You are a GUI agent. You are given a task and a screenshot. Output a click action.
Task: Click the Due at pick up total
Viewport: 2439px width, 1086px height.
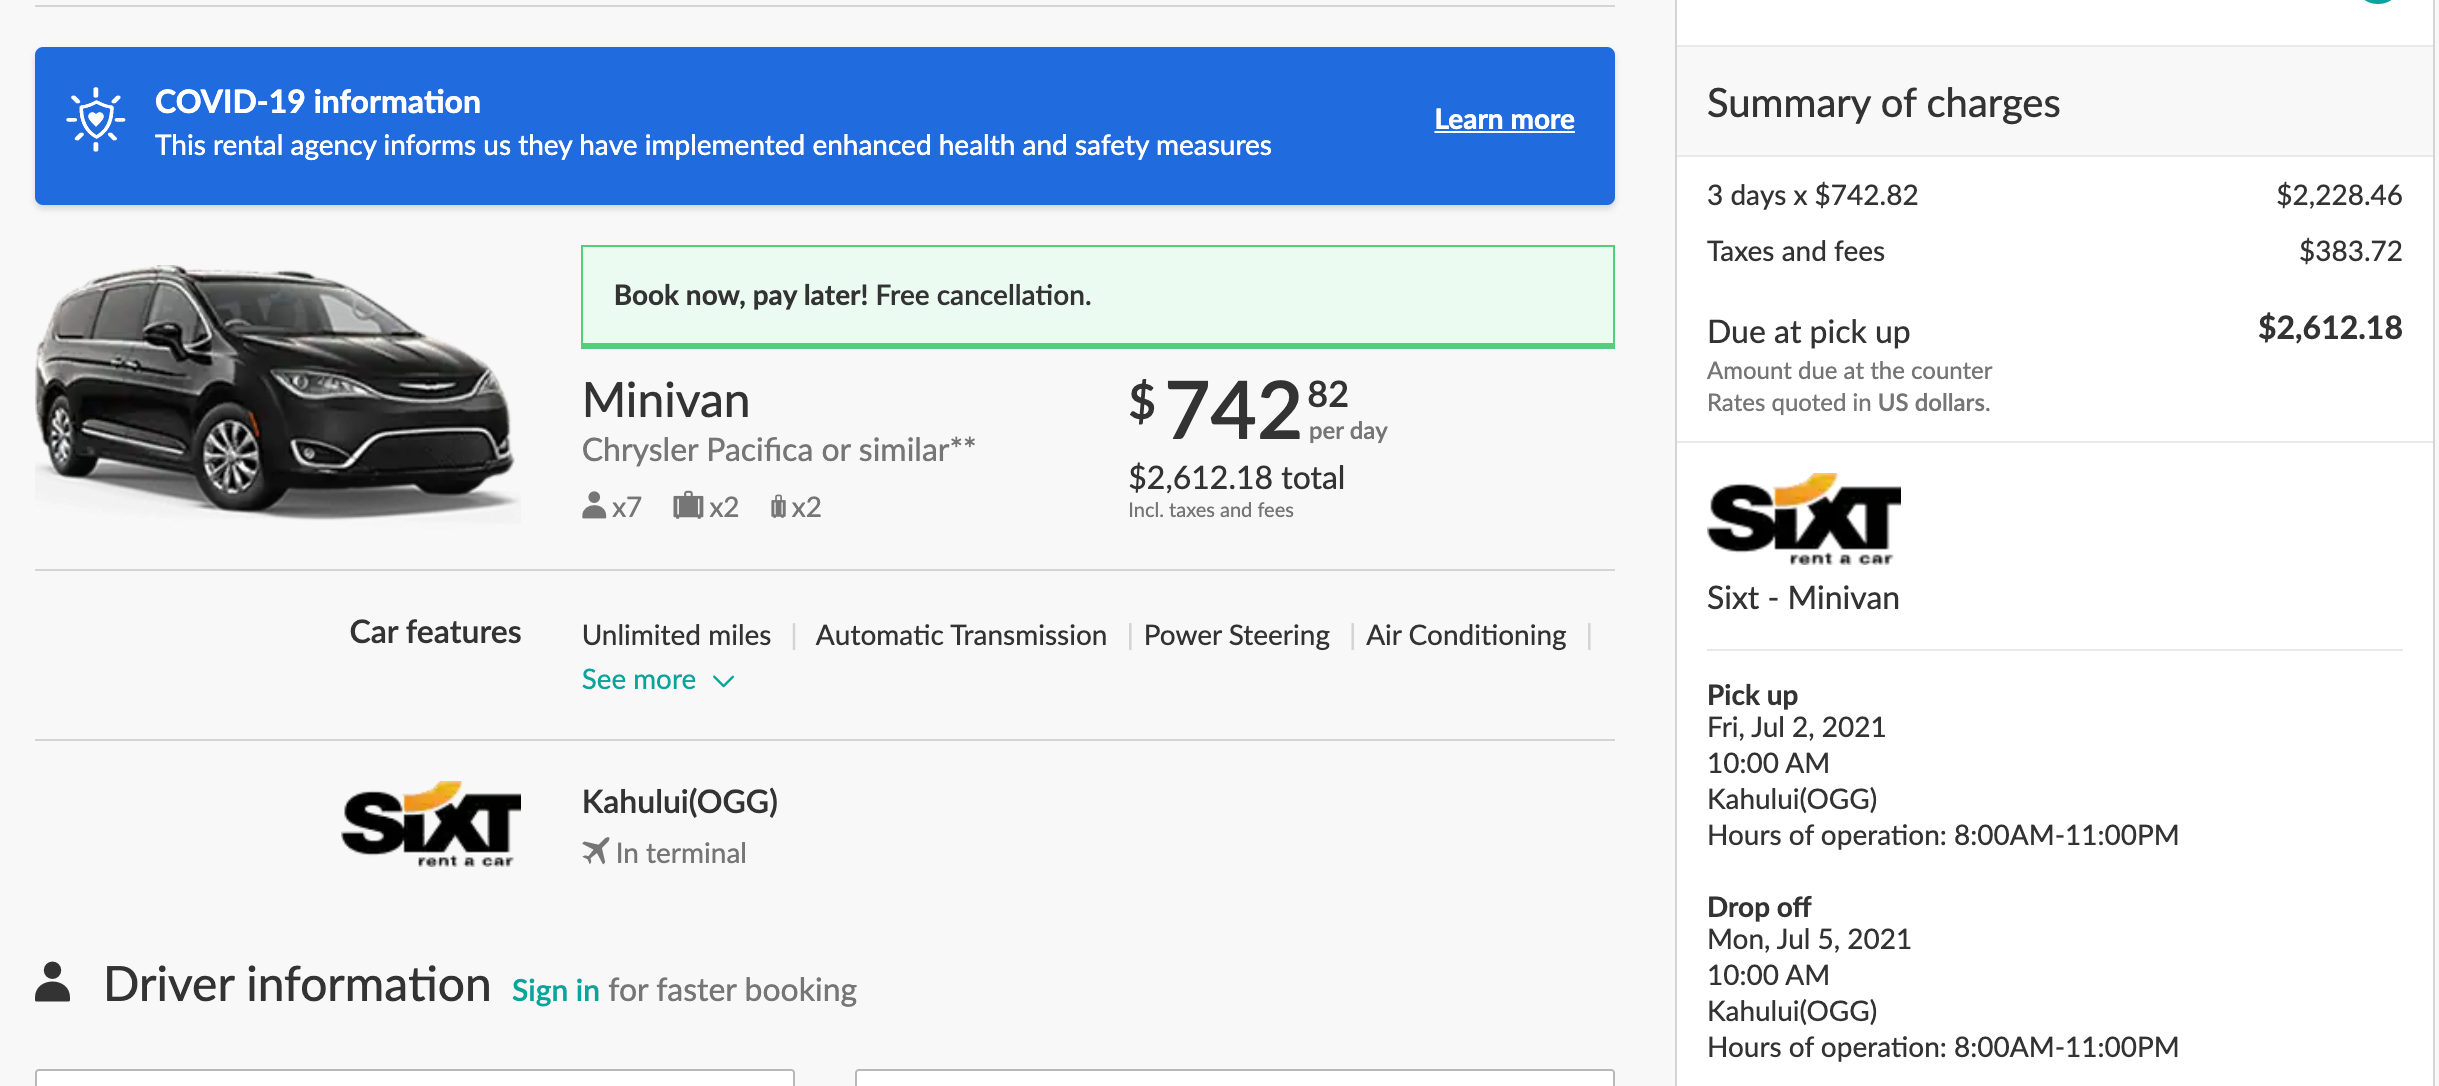coord(2329,328)
